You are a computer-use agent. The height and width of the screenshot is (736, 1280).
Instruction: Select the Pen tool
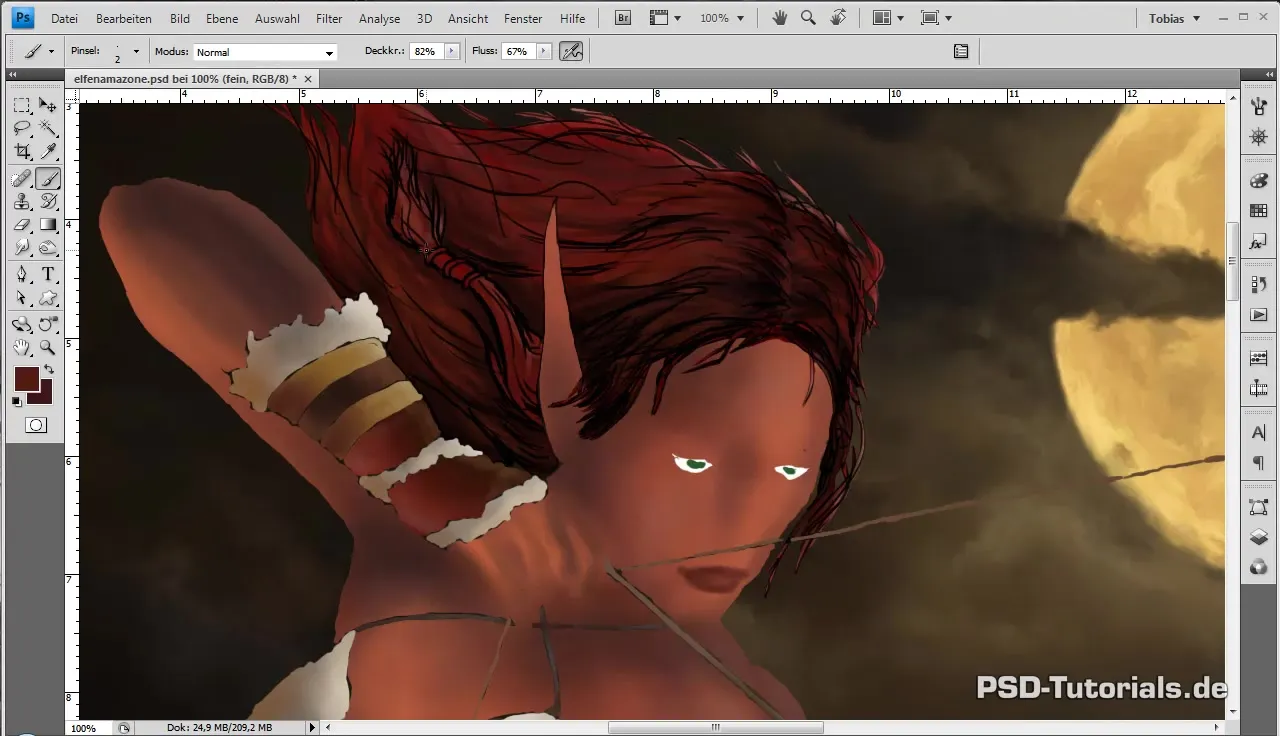pos(21,274)
